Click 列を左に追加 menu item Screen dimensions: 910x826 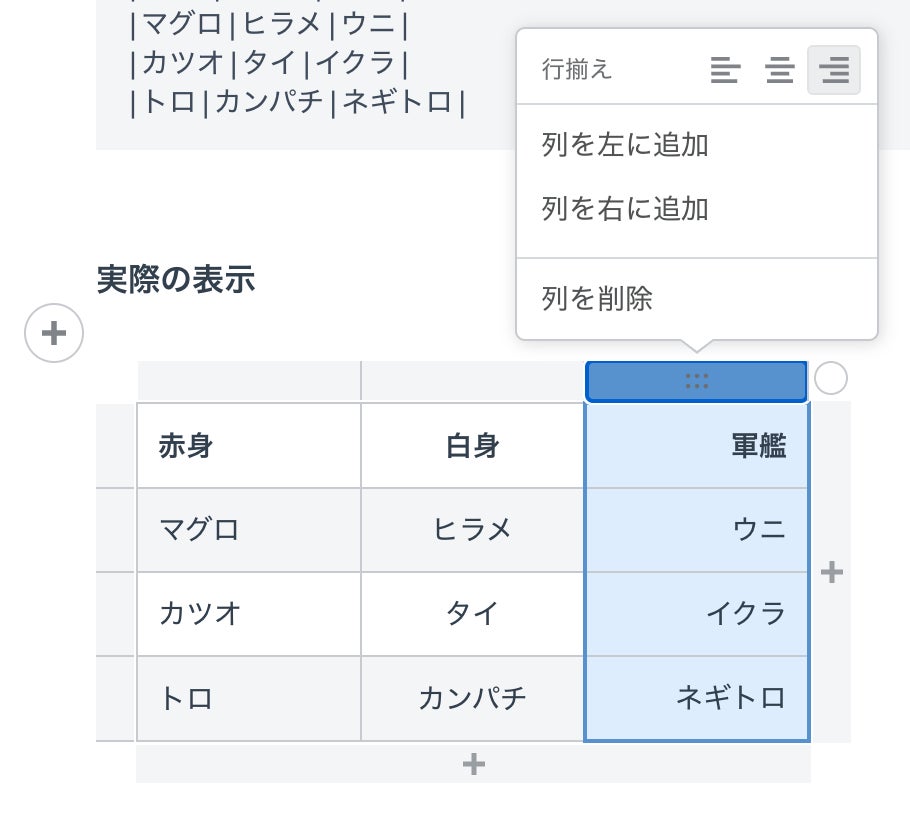(x=625, y=146)
